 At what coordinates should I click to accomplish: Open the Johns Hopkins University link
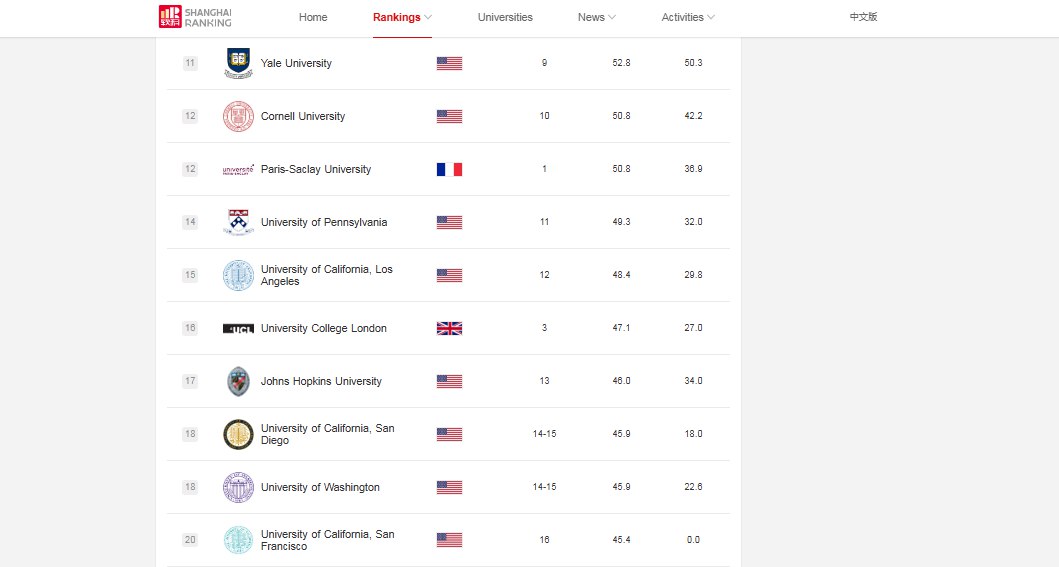pos(321,381)
